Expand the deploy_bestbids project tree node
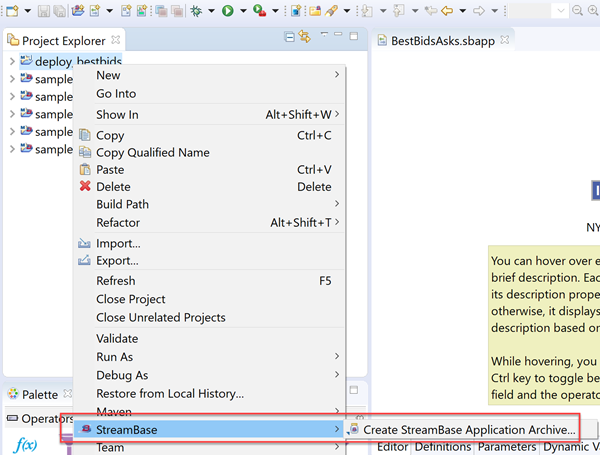The width and height of the screenshot is (600, 456). [11, 61]
